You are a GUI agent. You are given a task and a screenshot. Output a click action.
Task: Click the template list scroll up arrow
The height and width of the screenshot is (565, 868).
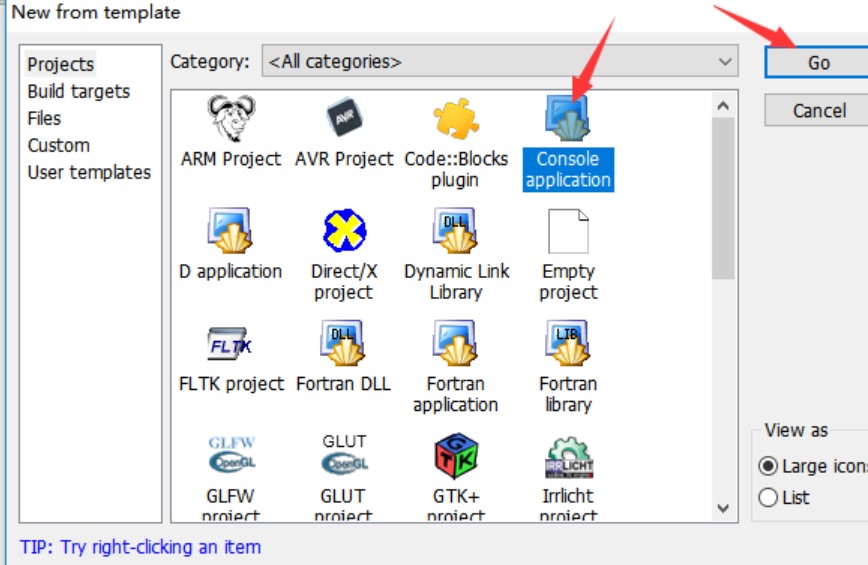pos(723,106)
